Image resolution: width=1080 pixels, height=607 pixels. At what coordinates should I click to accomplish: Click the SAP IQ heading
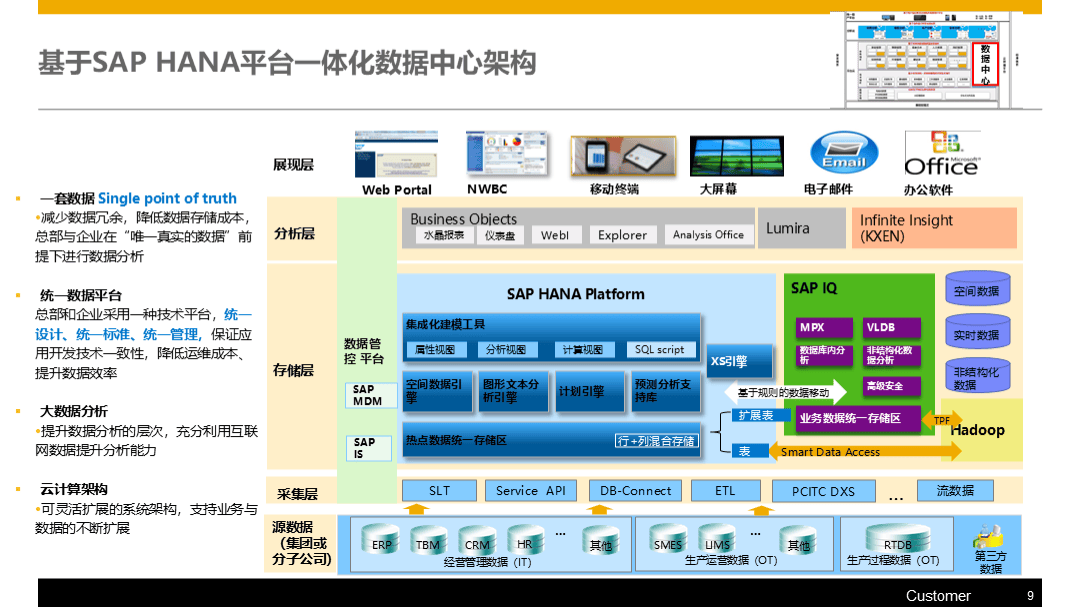[x=813, y=288]
